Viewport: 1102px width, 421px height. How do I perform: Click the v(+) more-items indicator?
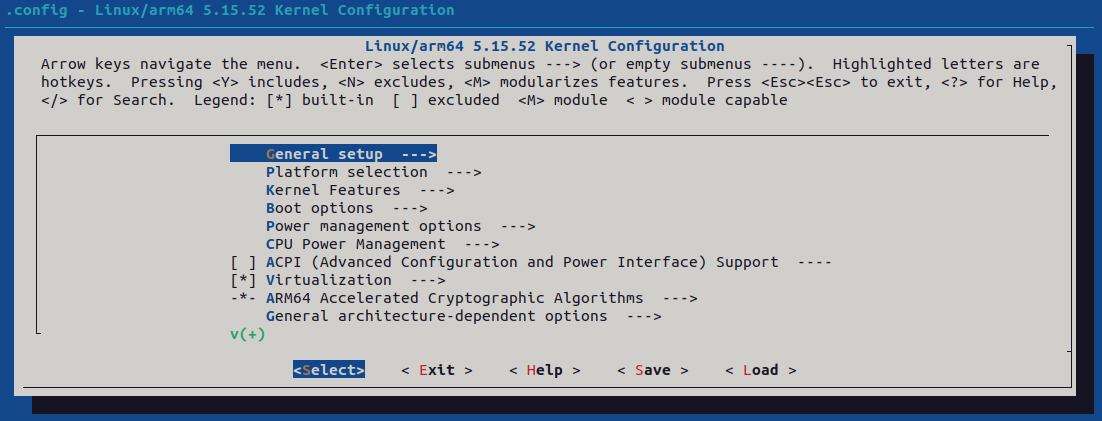pos(247,335)
